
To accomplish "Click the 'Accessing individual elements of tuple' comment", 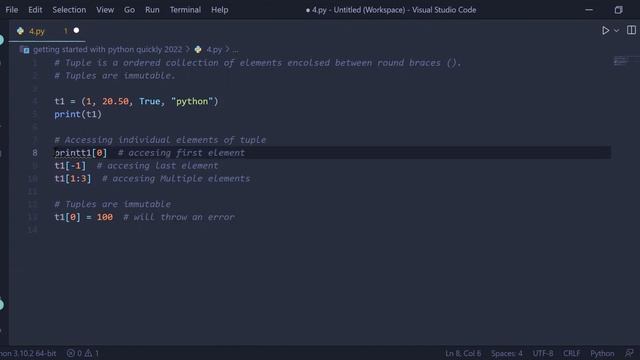I will coord(160,140).
